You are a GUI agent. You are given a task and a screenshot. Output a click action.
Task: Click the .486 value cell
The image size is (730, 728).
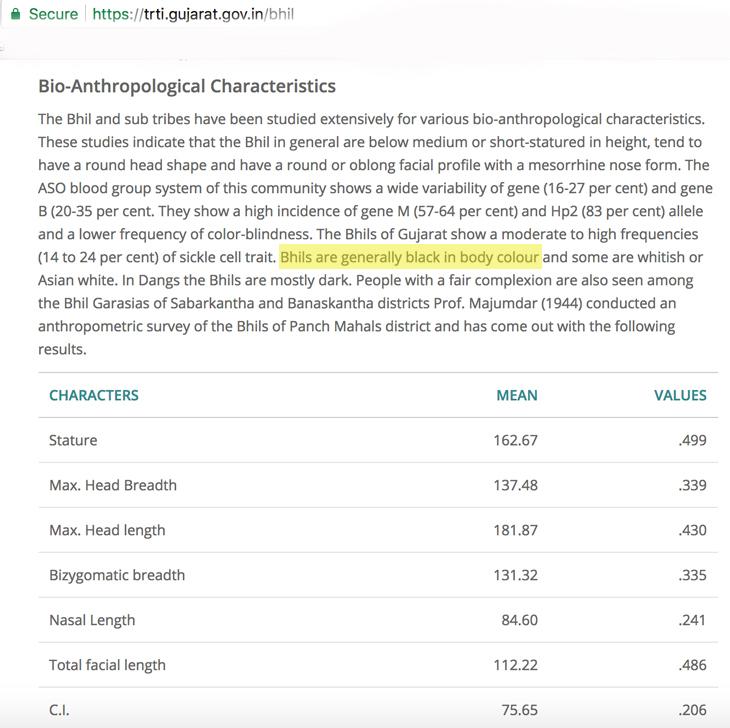point(692,665)
